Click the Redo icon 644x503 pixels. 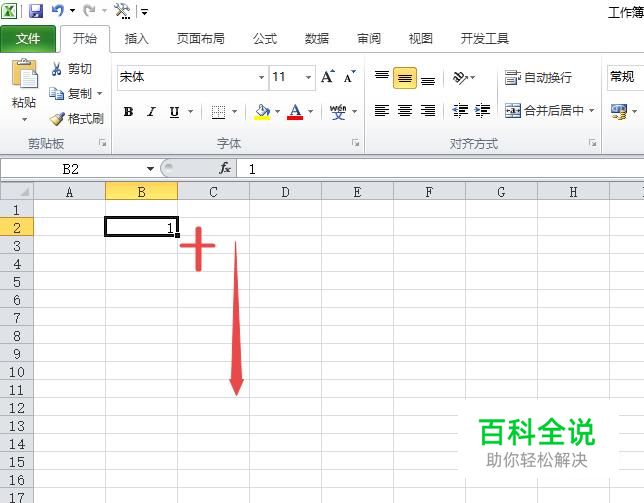89,11
